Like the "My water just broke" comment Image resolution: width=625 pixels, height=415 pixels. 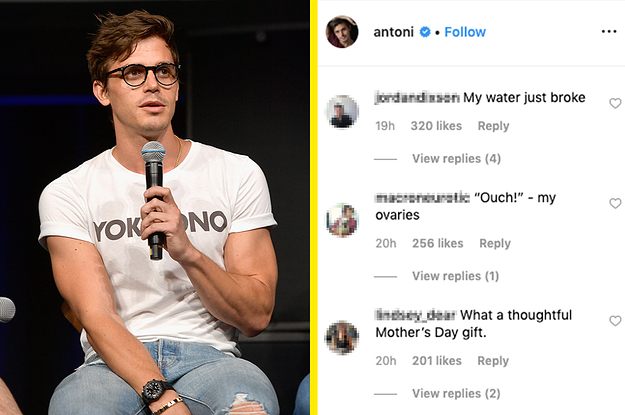click(615, 103)
